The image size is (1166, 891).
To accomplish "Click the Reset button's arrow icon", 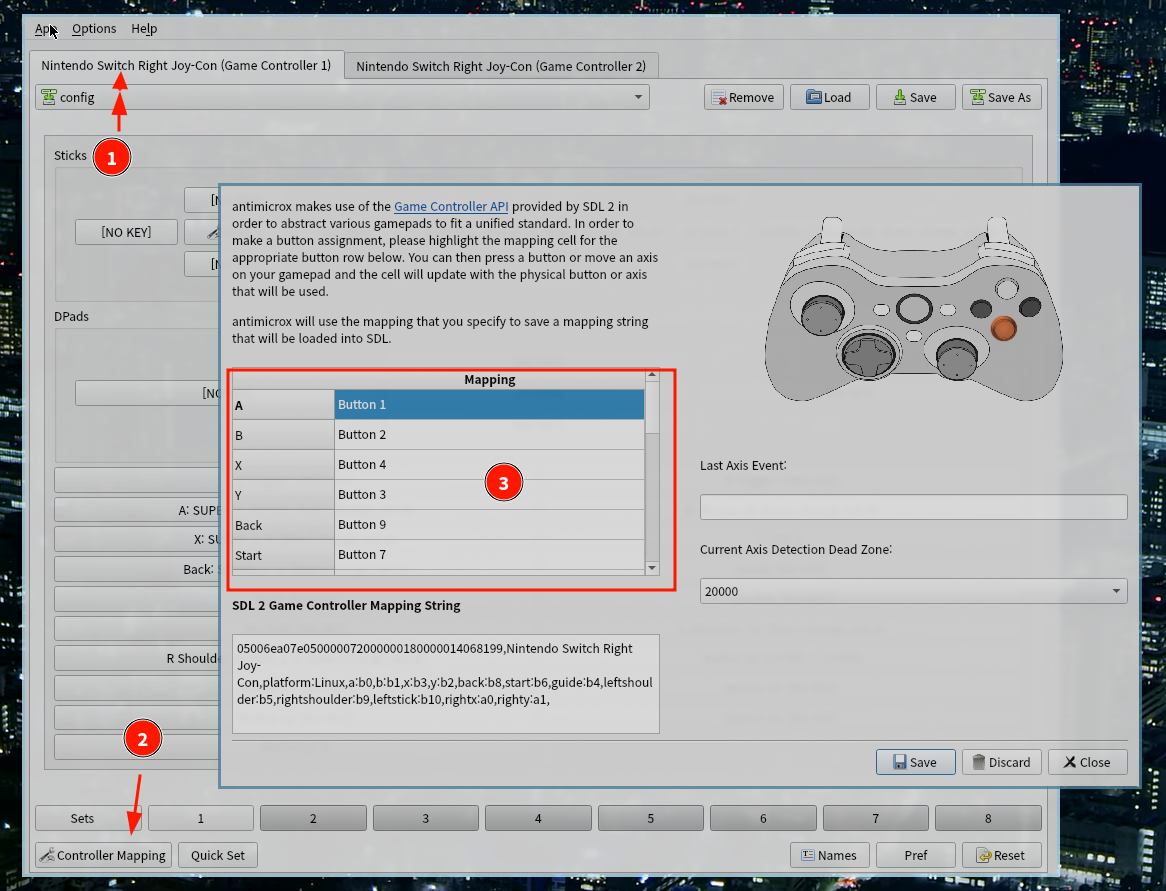I will pyautogui.click(x=984, y=855).
